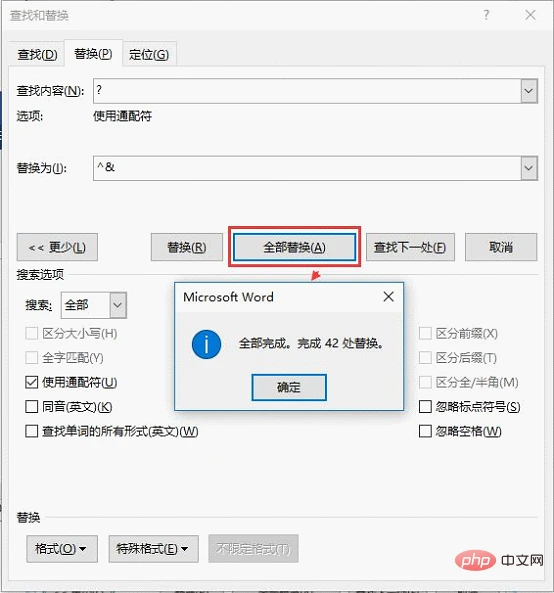Click the 使用通配符 options text
This screenshot has height=593, width=554.
tap(123, 116)
